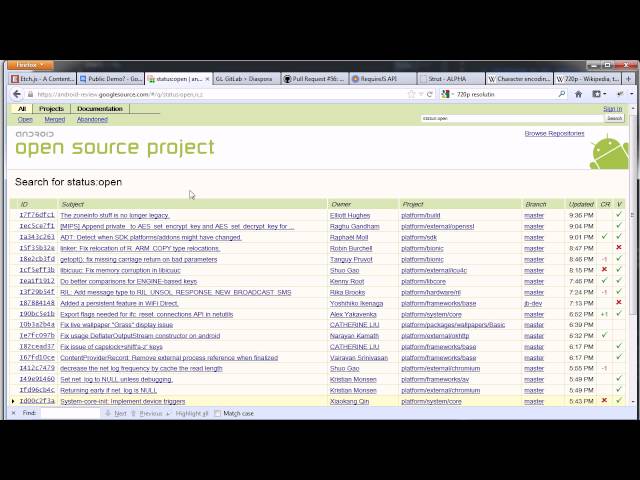Toggle the Match case checkbox
The width and height of the screenshot is (640, 480).
[x=218, y=413]
